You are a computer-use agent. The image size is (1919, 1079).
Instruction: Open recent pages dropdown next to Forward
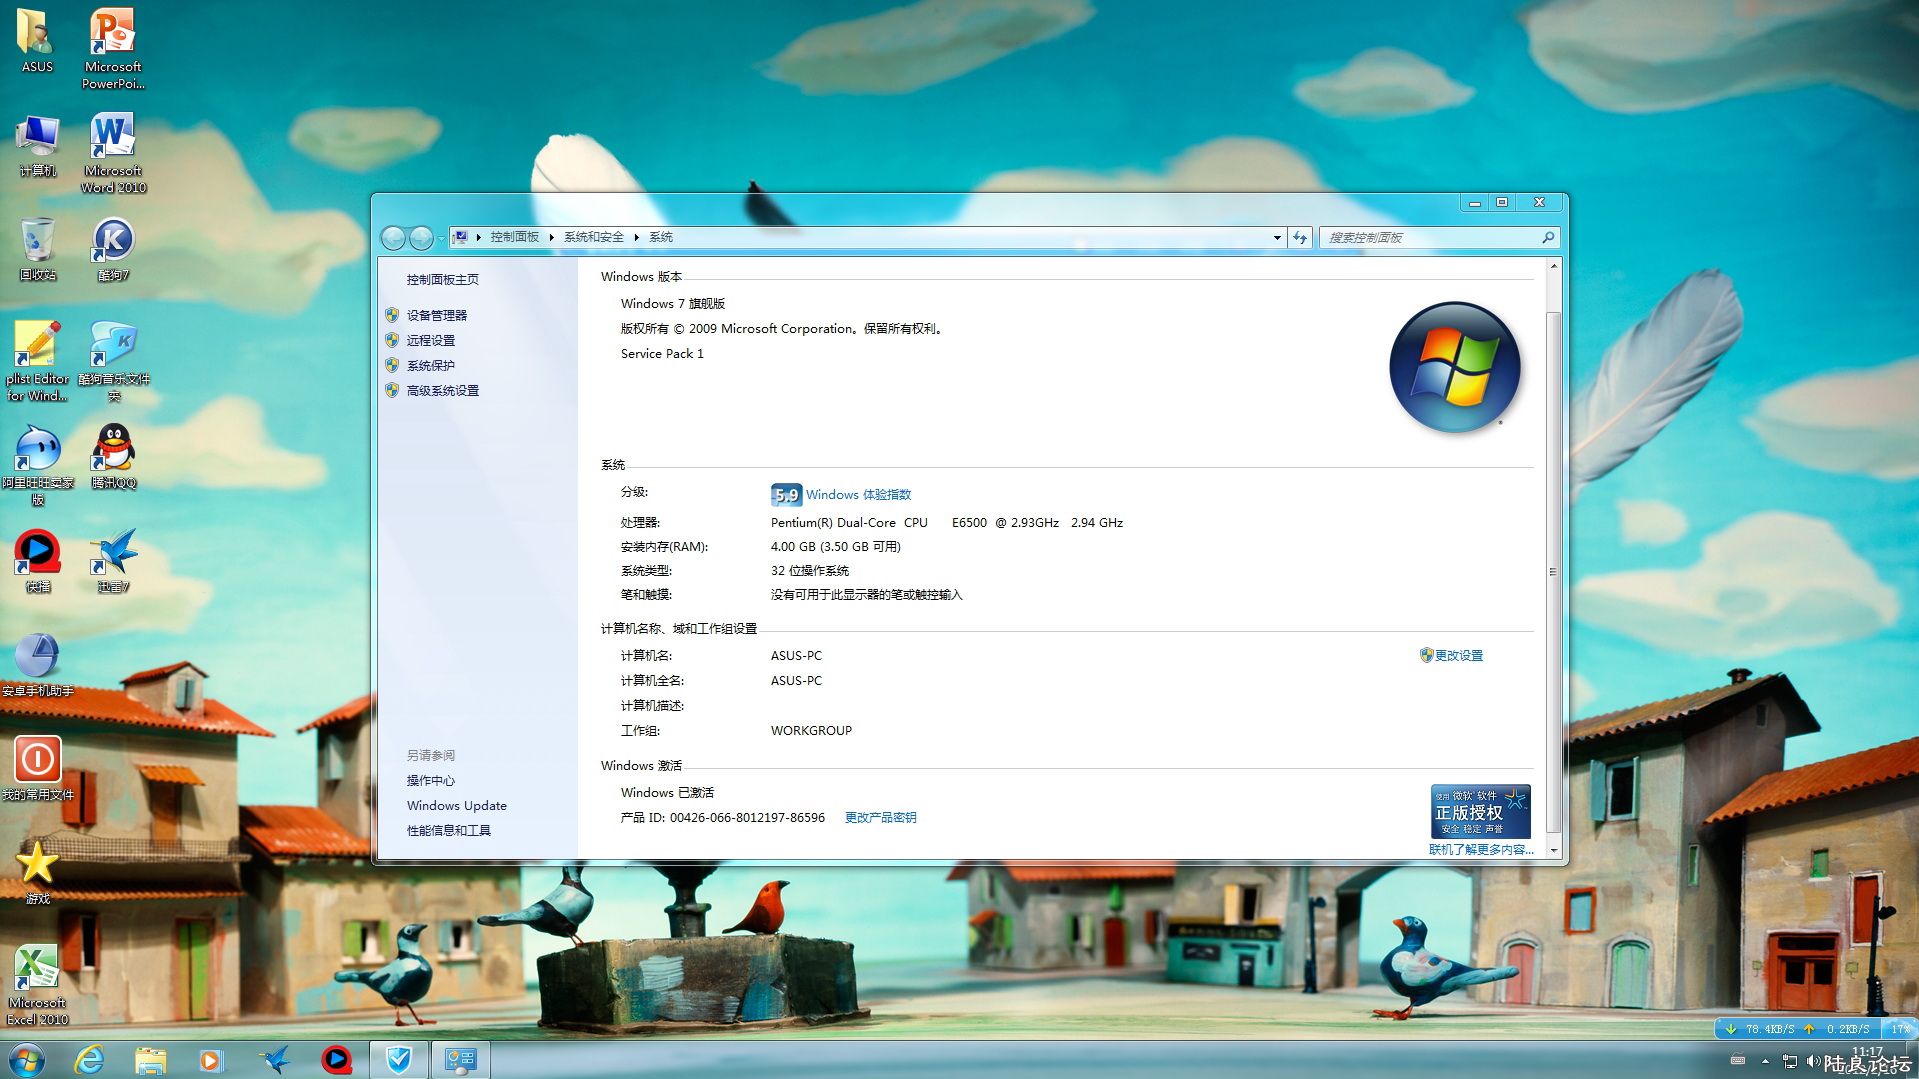[441, 238]
